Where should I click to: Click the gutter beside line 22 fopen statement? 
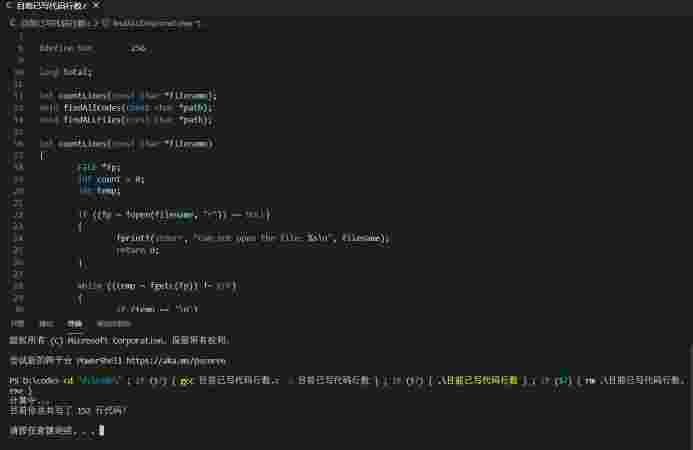coord(19,214)
